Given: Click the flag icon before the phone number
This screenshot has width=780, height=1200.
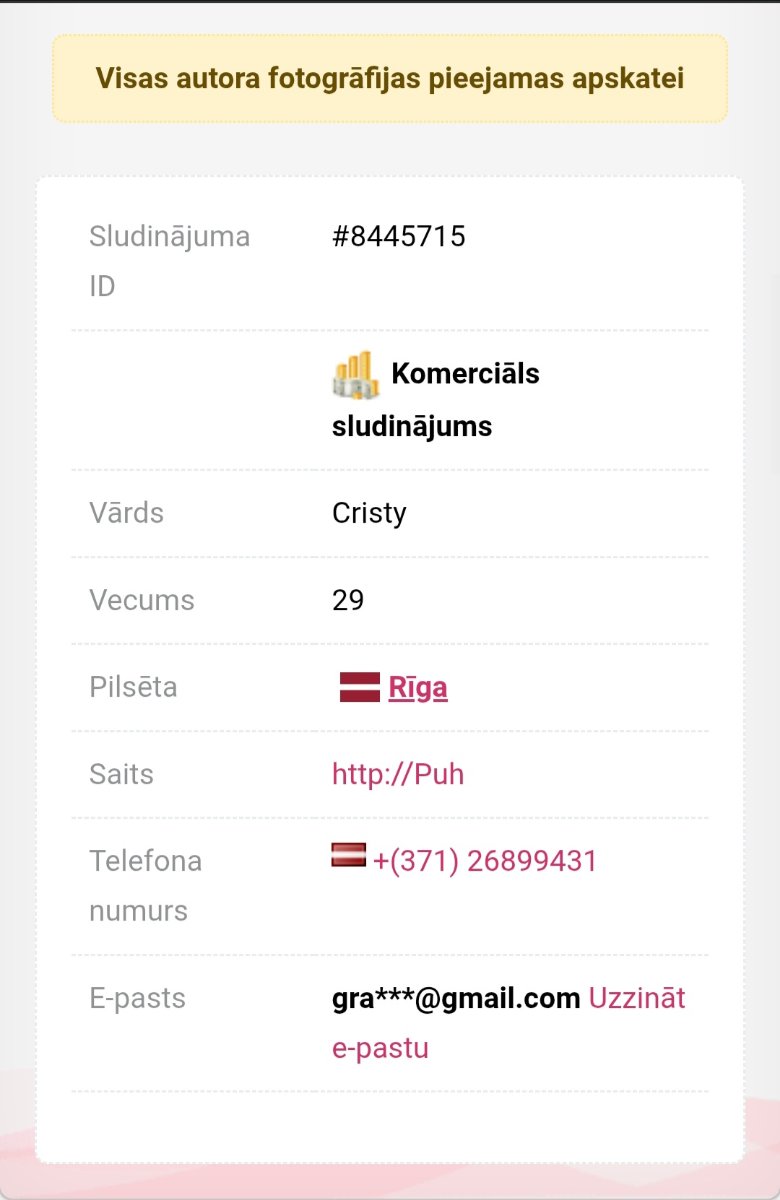Looking at the screenshot, I should (x=349, y=855).
